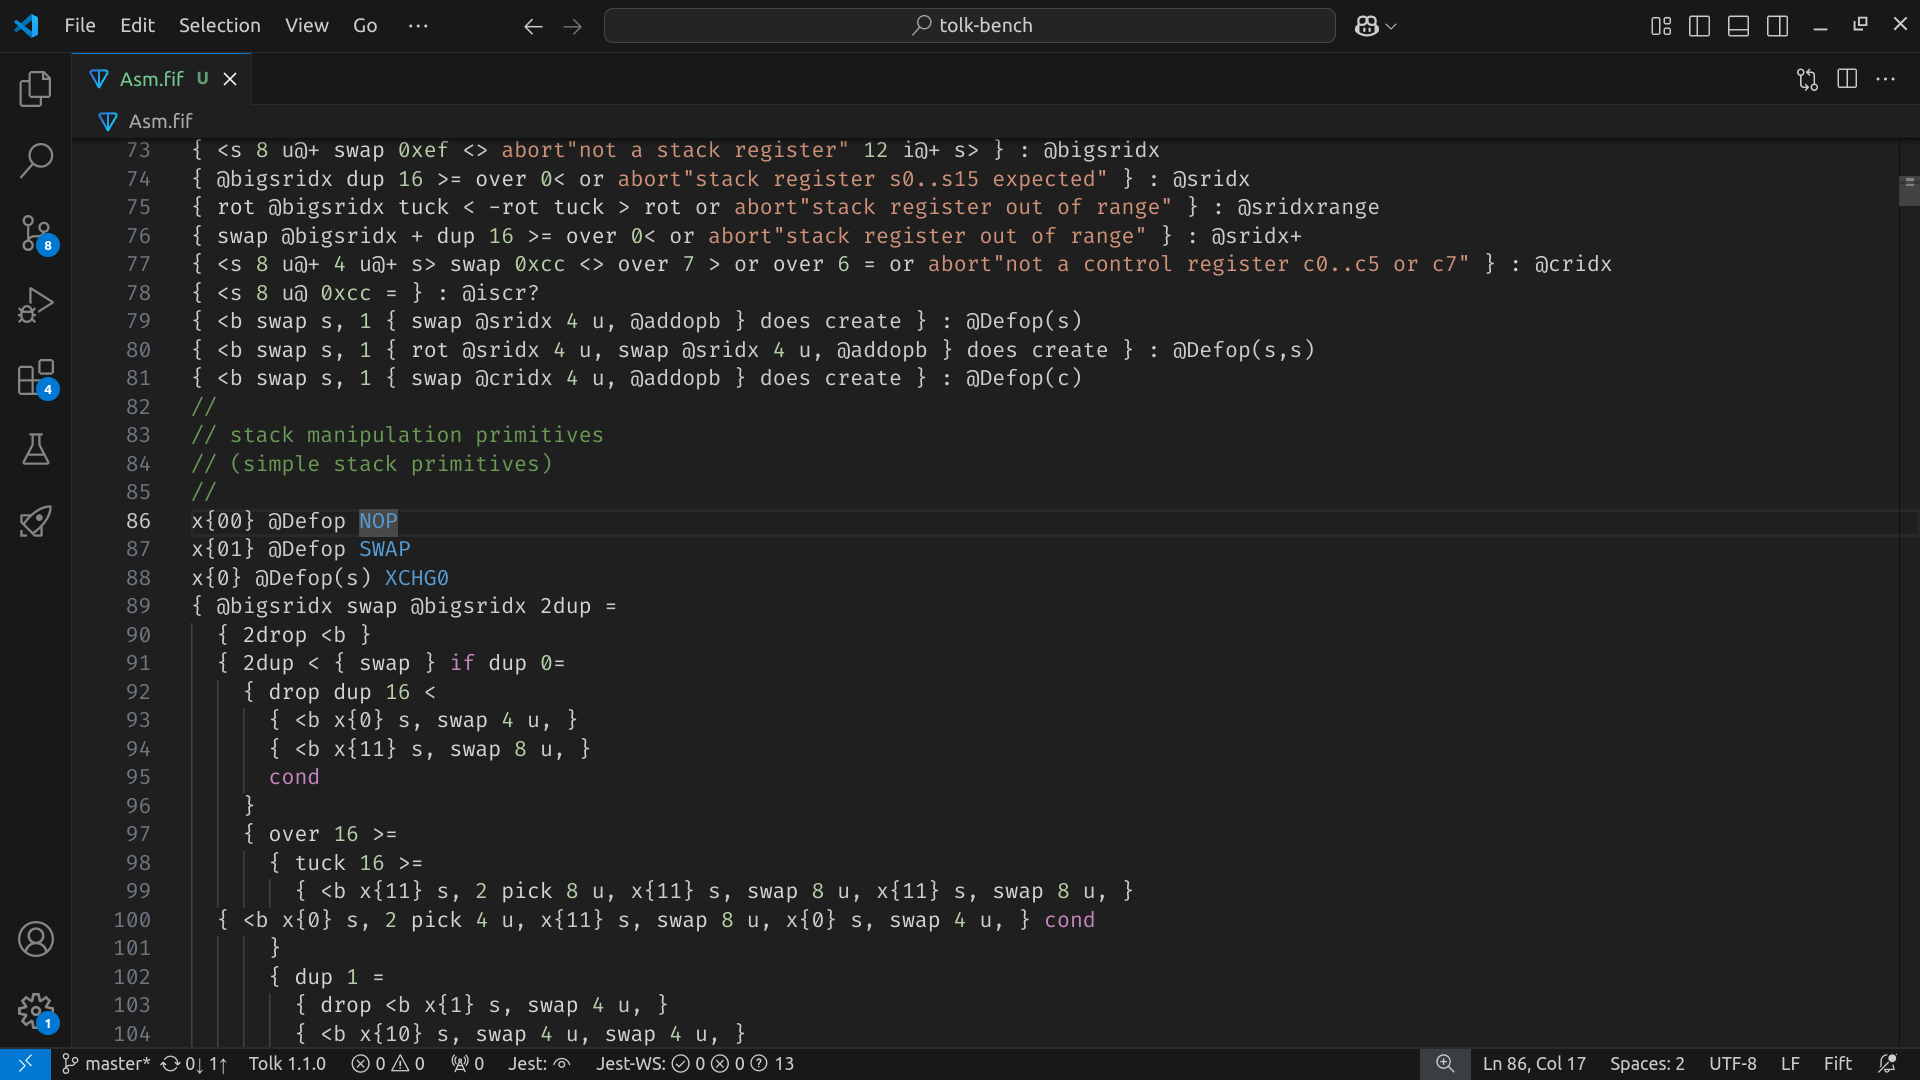Customize layout from title bar icon
The height and width of the screenshot is (1080, 1920).
(1661, 26)
